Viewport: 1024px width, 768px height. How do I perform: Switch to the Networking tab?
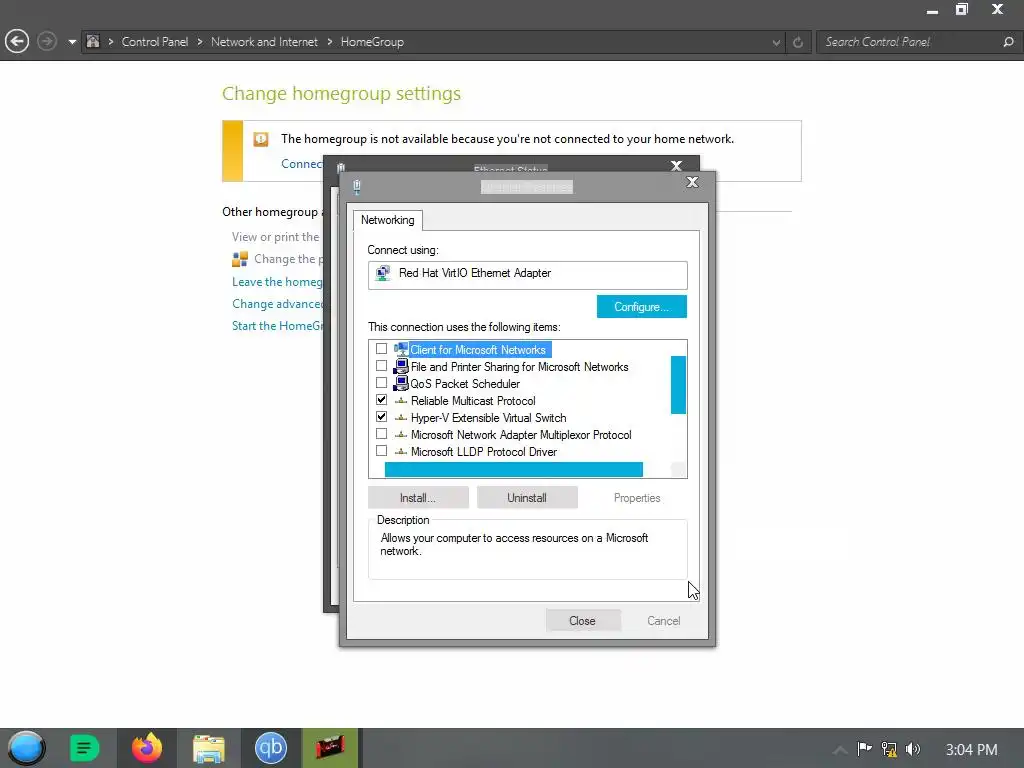click(387, 220)
